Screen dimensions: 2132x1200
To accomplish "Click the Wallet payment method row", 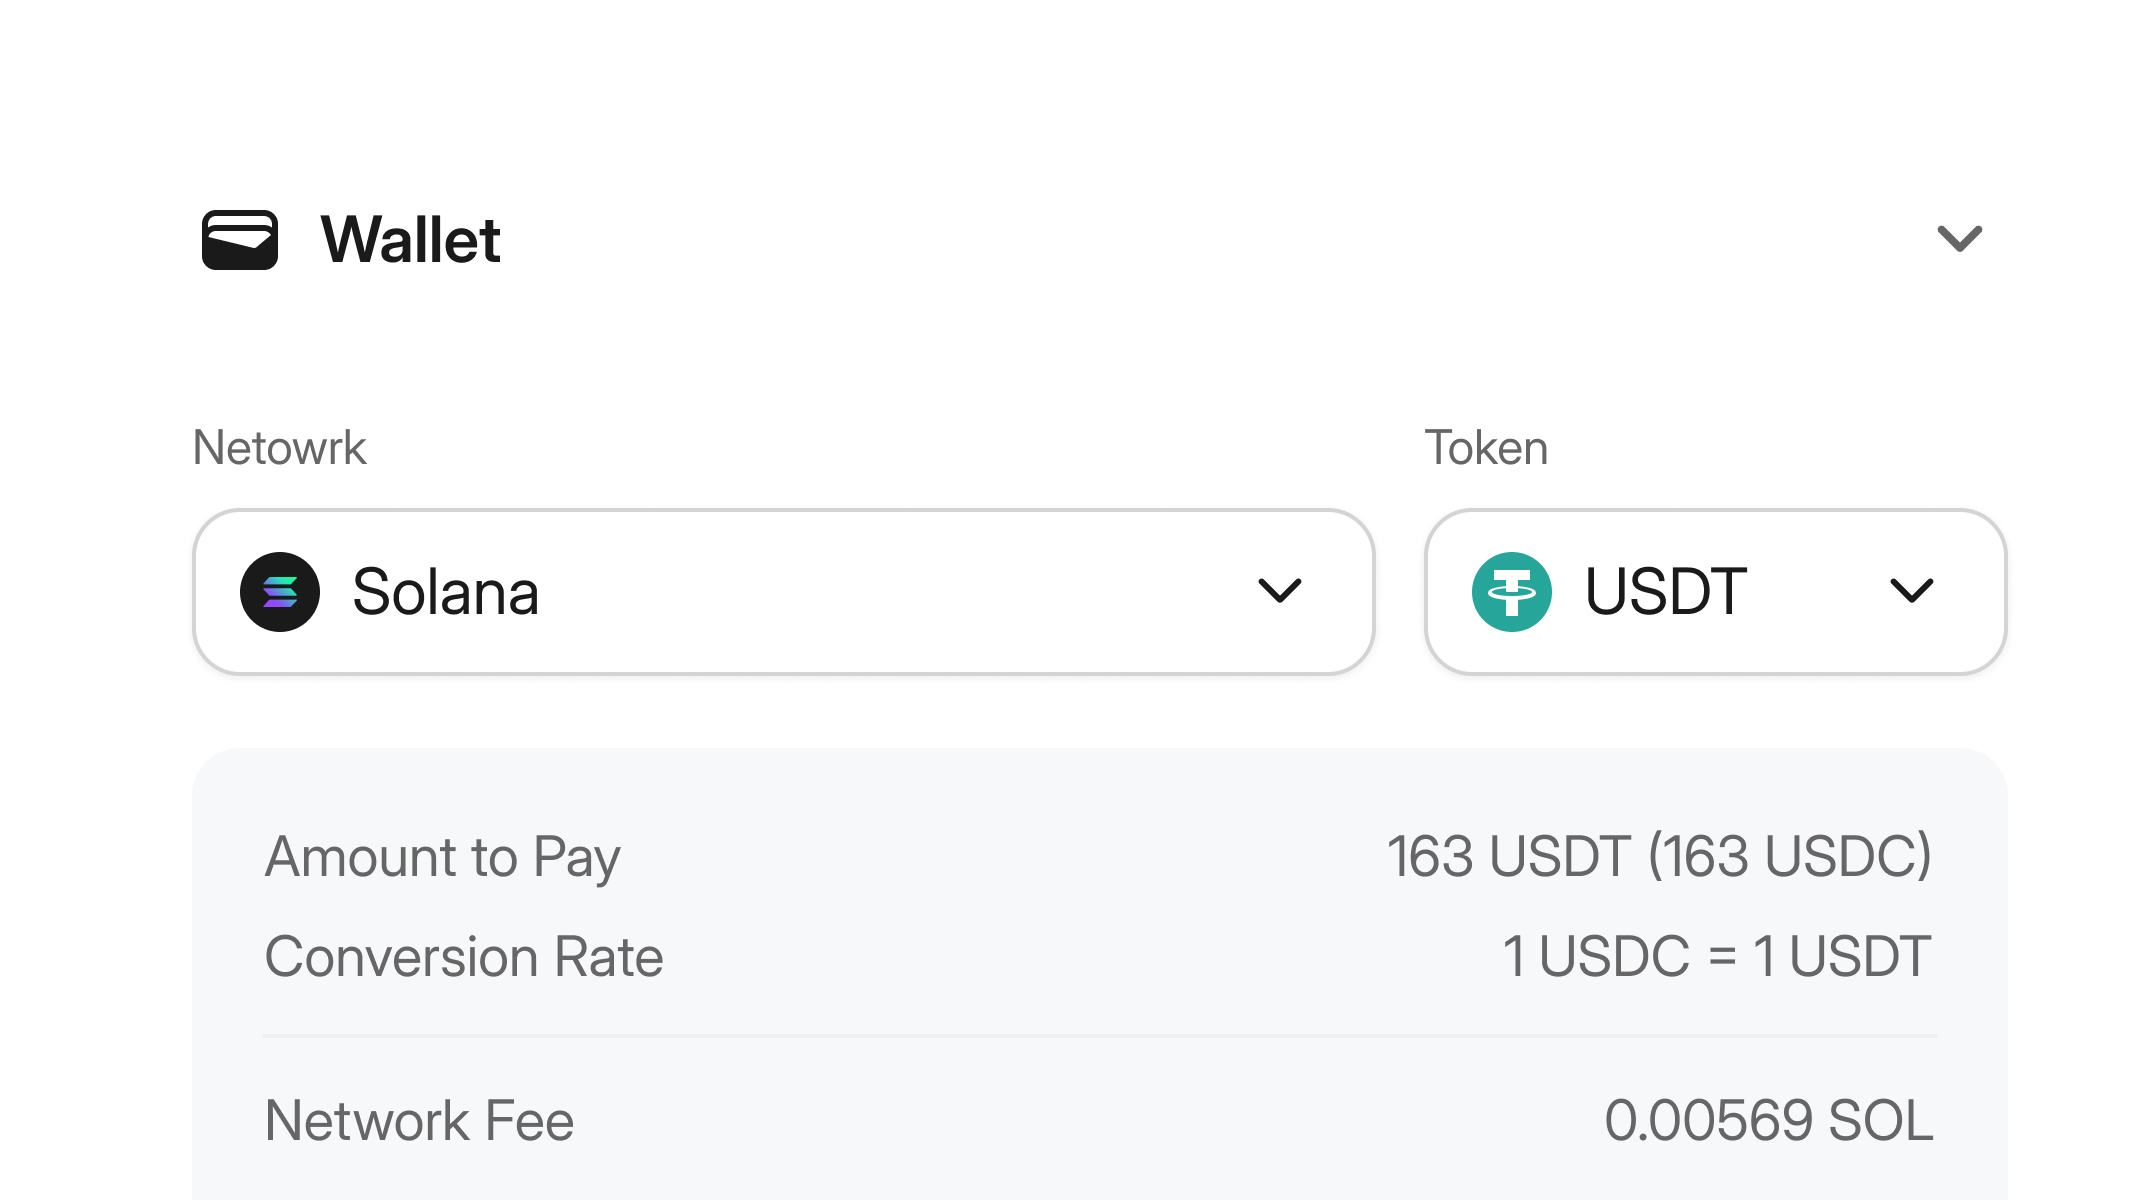I will (x=1092, y=240).
